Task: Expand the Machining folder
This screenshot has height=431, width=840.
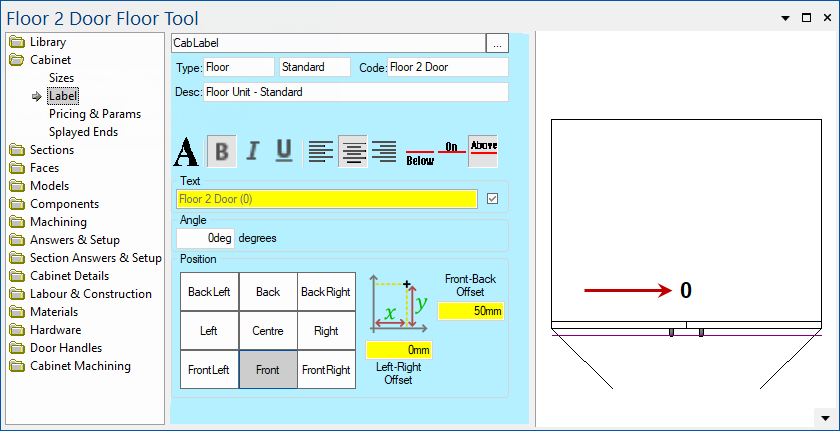Action: [48, 222]
